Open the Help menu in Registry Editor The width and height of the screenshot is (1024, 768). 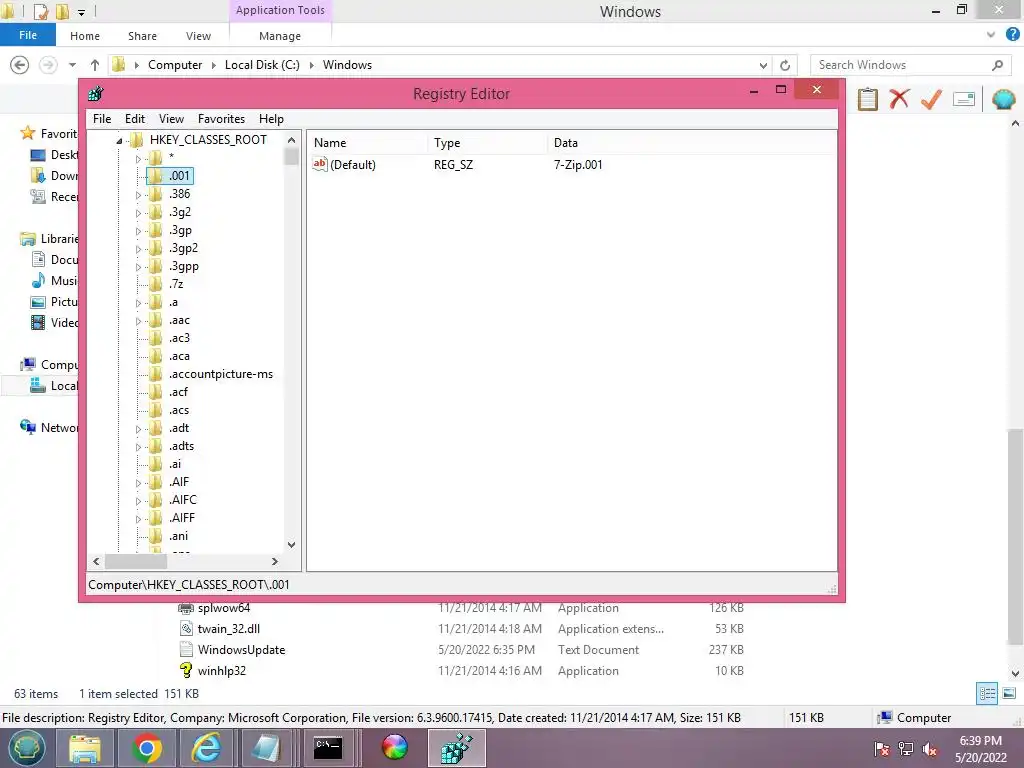point(271,119)
